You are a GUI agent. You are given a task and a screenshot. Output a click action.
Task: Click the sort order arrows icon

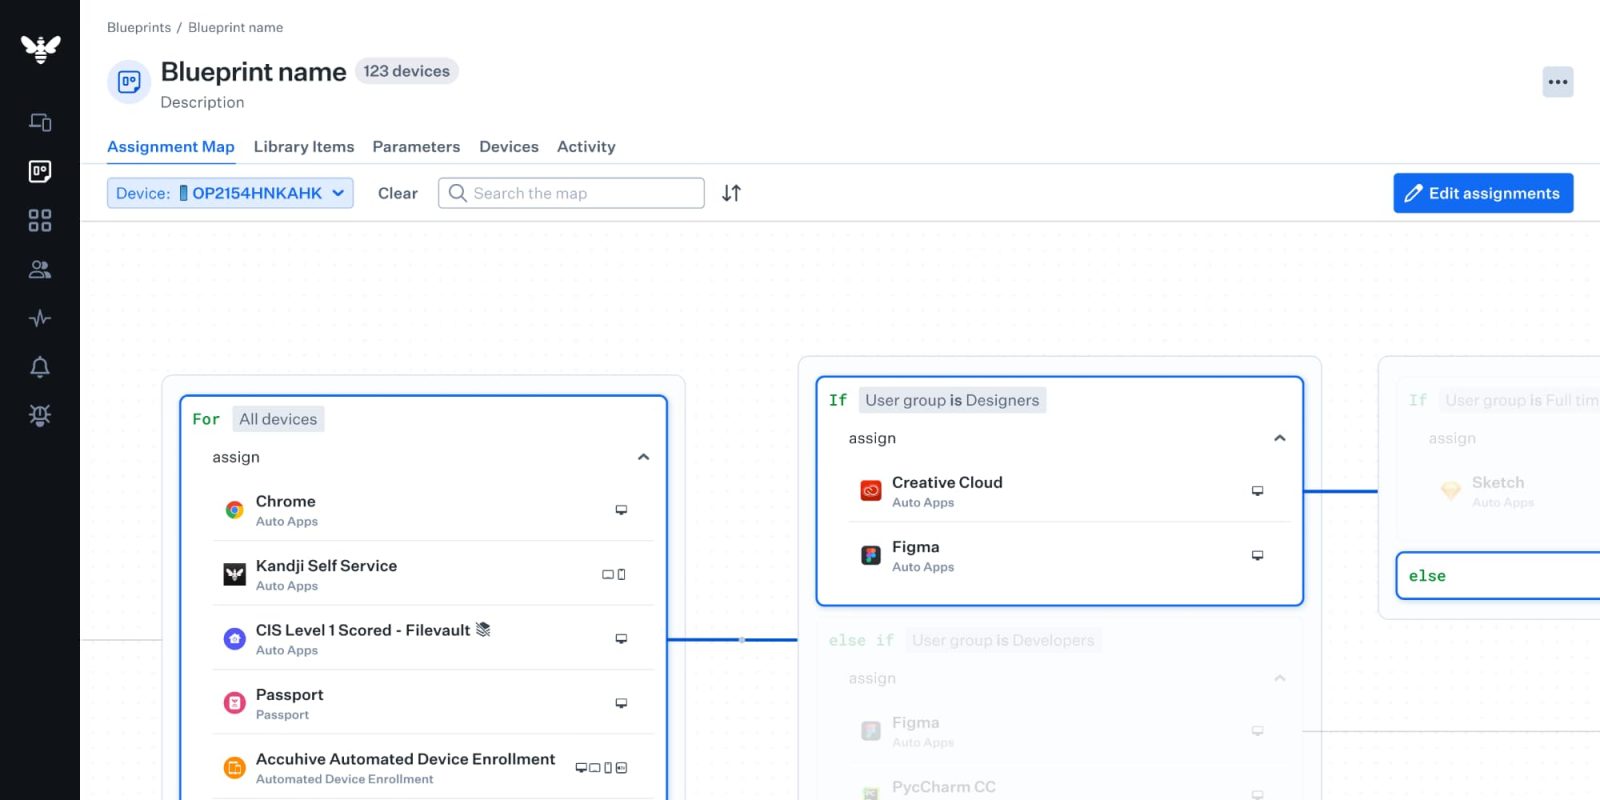731,193
